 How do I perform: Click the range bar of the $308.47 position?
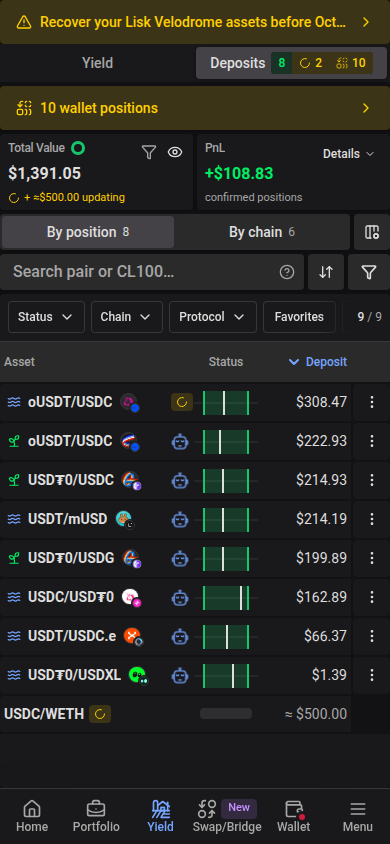pyautogui.click(x=226, y=403)
